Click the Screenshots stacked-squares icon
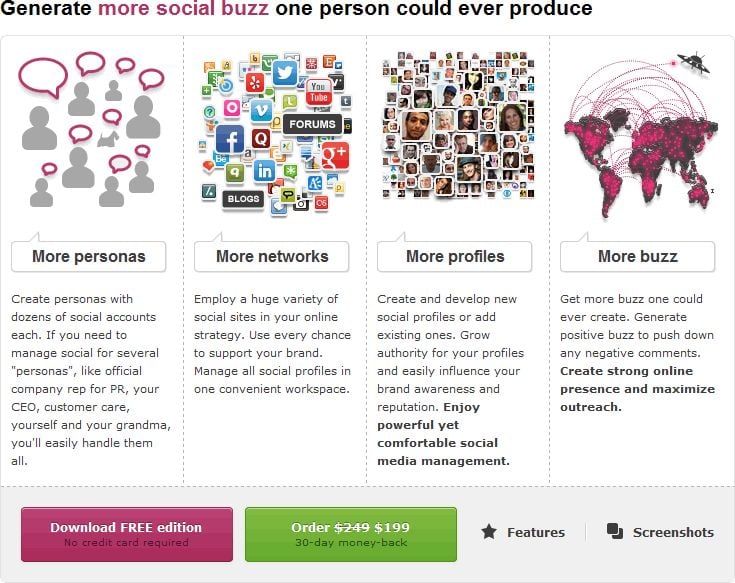The height and width of the screenshot is (583, 735). pos(615,531)
